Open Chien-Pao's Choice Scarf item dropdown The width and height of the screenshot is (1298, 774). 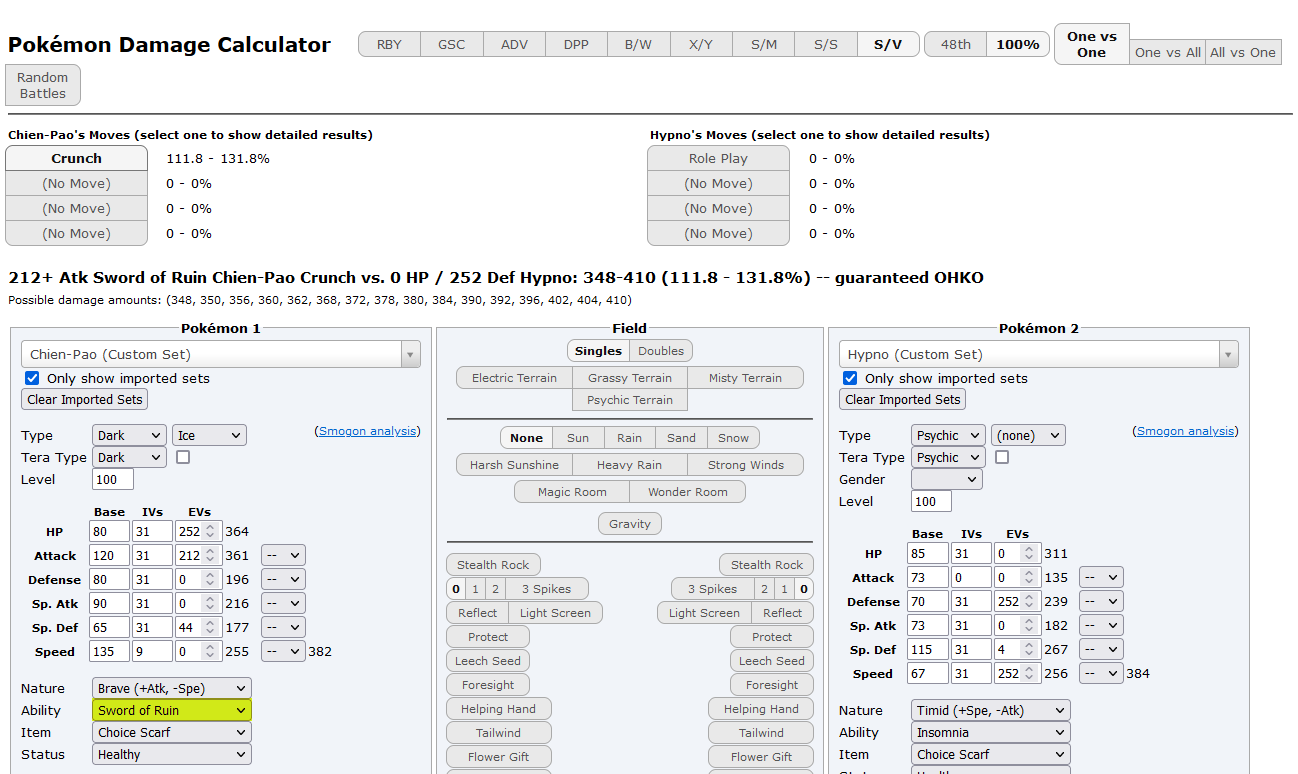[x=172, y=732]
